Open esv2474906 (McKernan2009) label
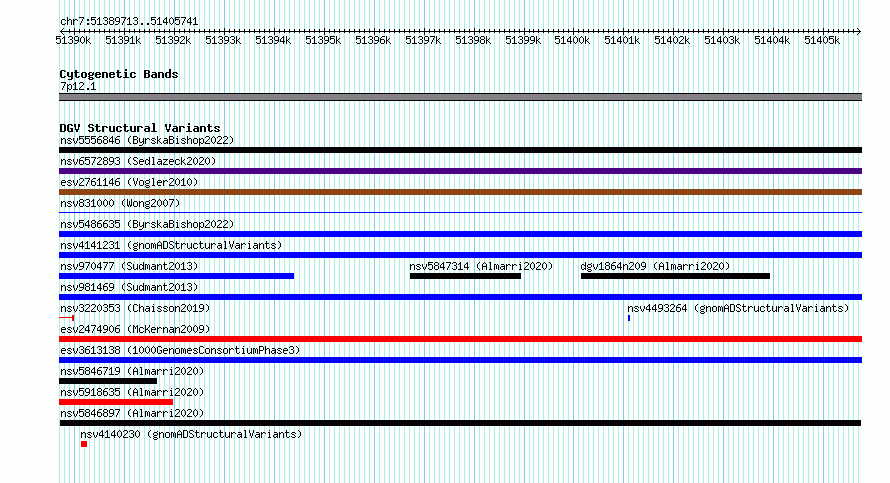The image size is (890, 483). tap(135, 329)
